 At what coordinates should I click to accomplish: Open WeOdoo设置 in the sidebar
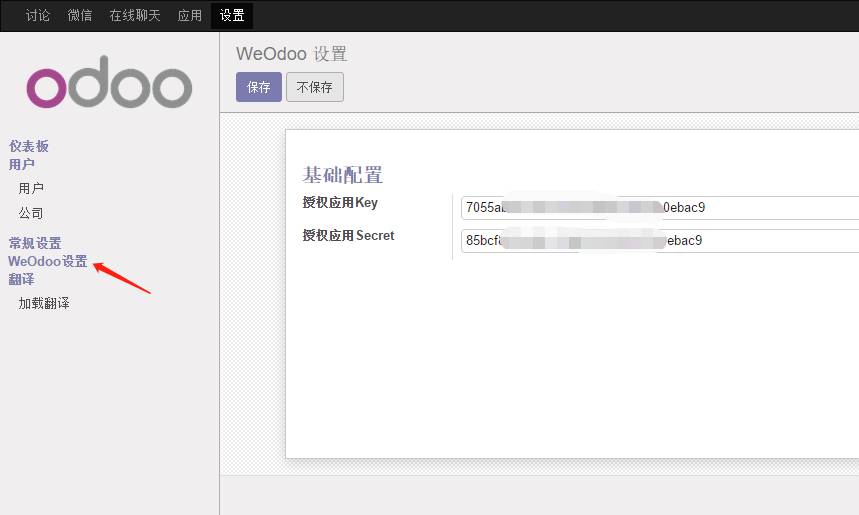(48, 261)
